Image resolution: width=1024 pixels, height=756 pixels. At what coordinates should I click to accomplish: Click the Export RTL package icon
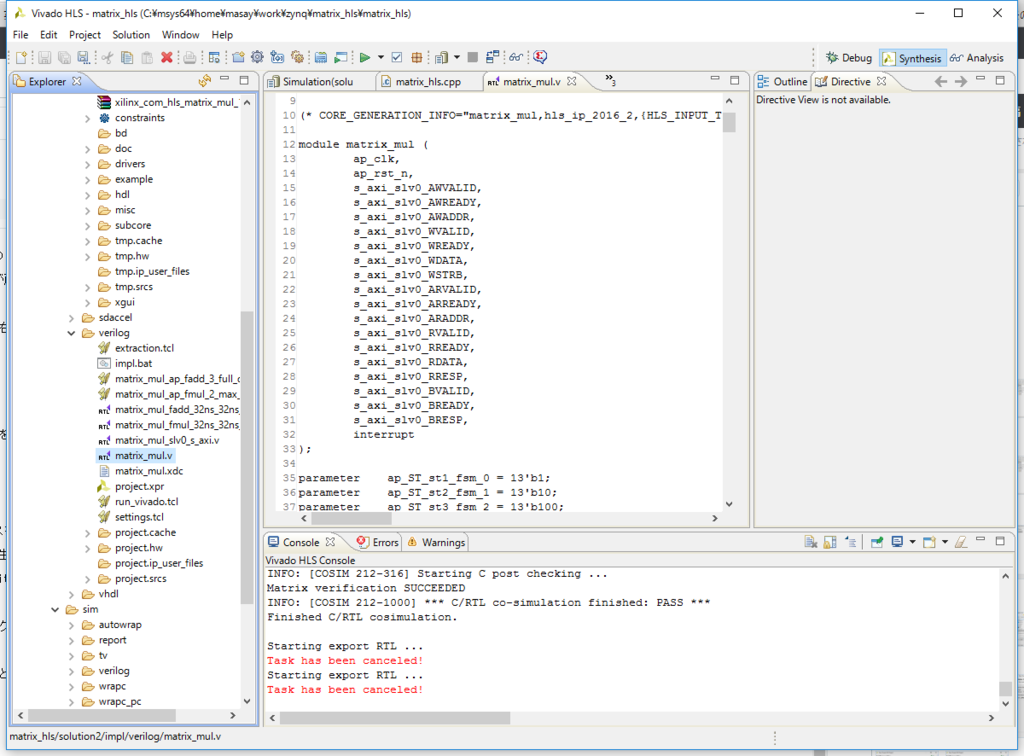416,57
